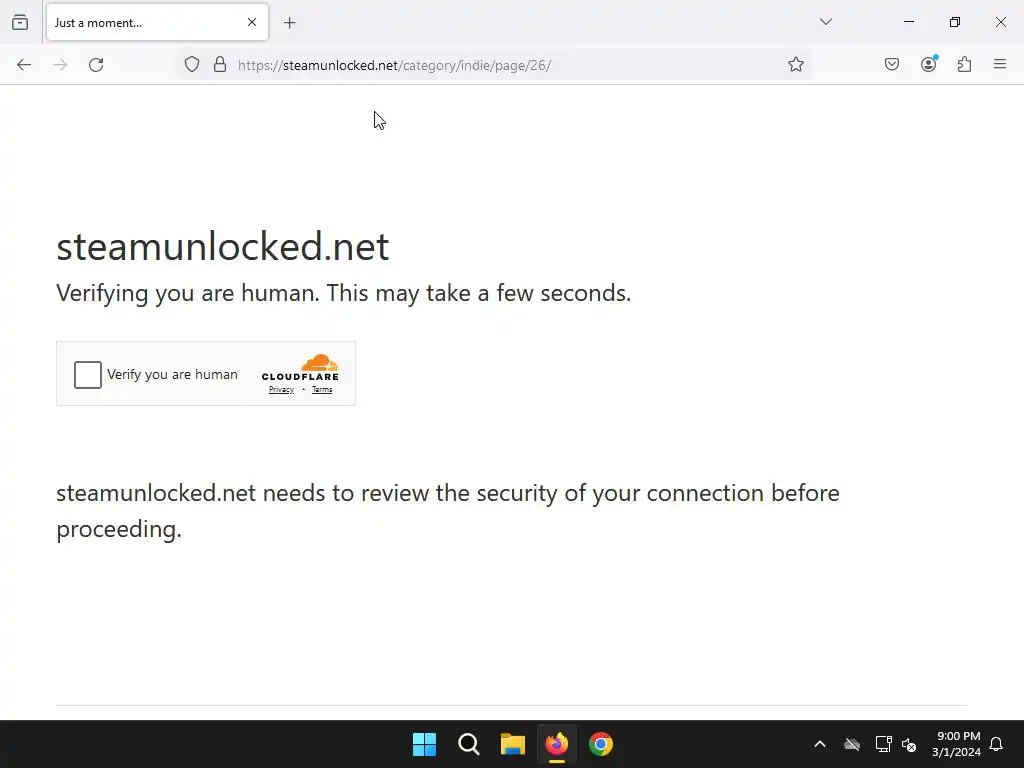Open the Firefox View recent browsing icon

tap(20, 22)
